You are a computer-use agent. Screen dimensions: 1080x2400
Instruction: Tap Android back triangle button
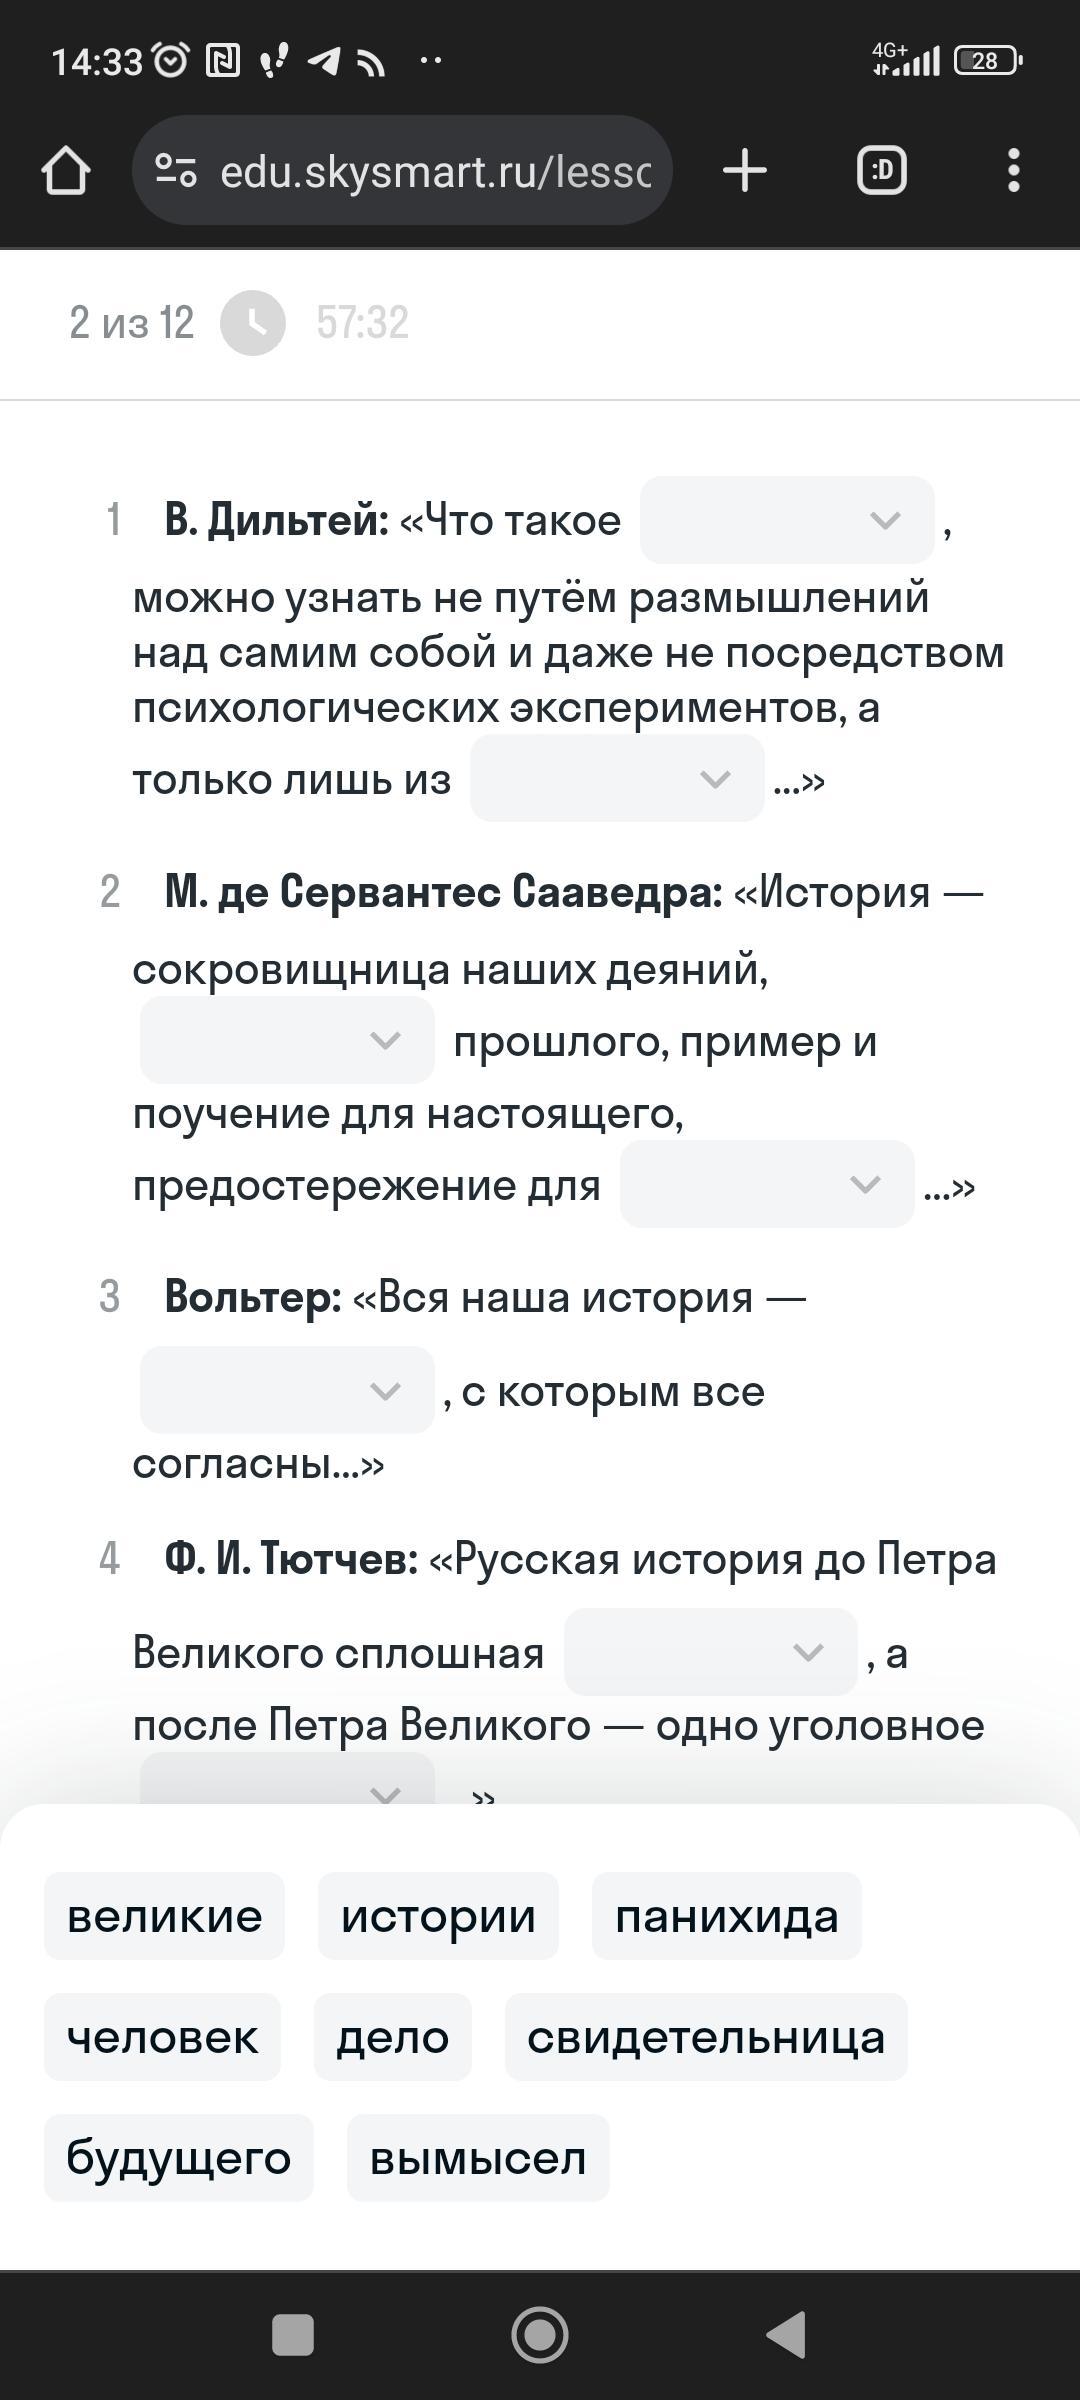tap(786, 2335)
